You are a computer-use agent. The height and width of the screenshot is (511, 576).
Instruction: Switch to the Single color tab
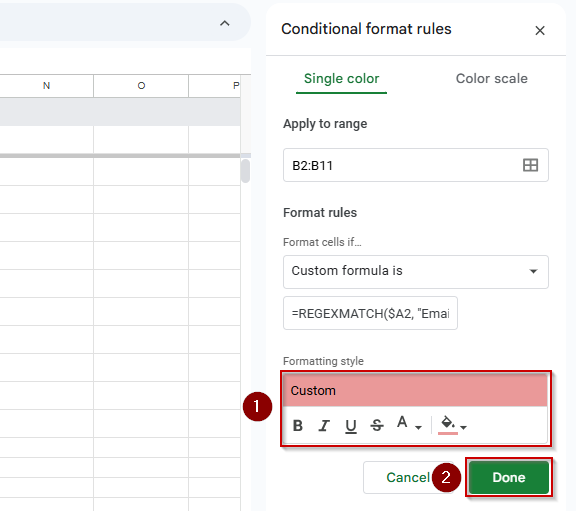(x=341, y=79)
